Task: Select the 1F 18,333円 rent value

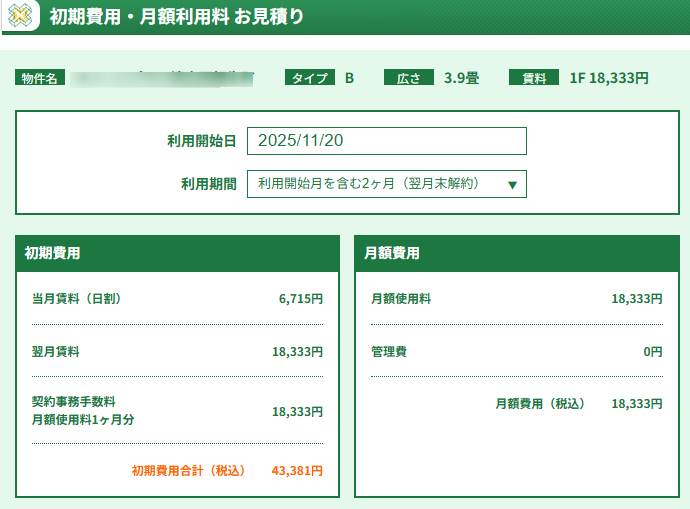Action: point(609,78)
